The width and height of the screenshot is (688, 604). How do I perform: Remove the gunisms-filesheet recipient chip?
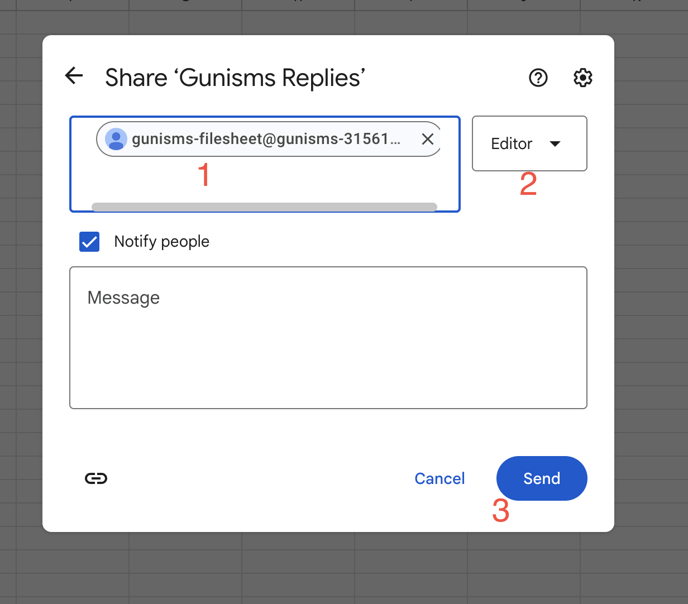tap(427, 139)
